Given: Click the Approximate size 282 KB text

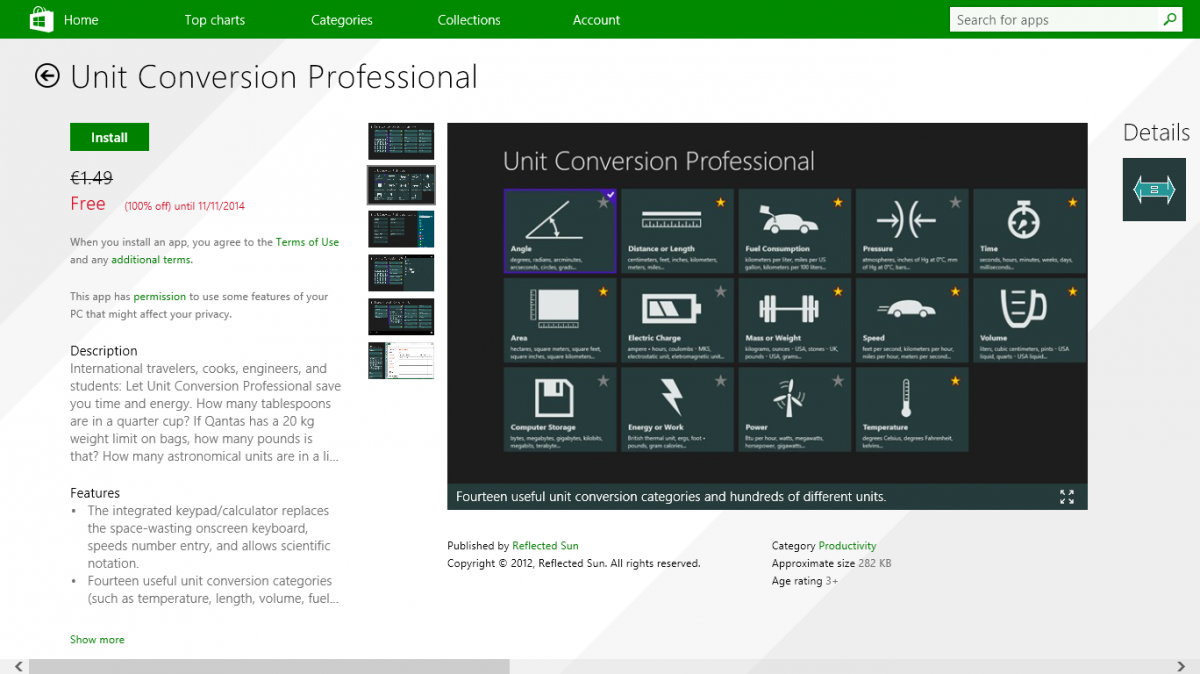Looking at the screenshot, I should click(x=832, y=564).
